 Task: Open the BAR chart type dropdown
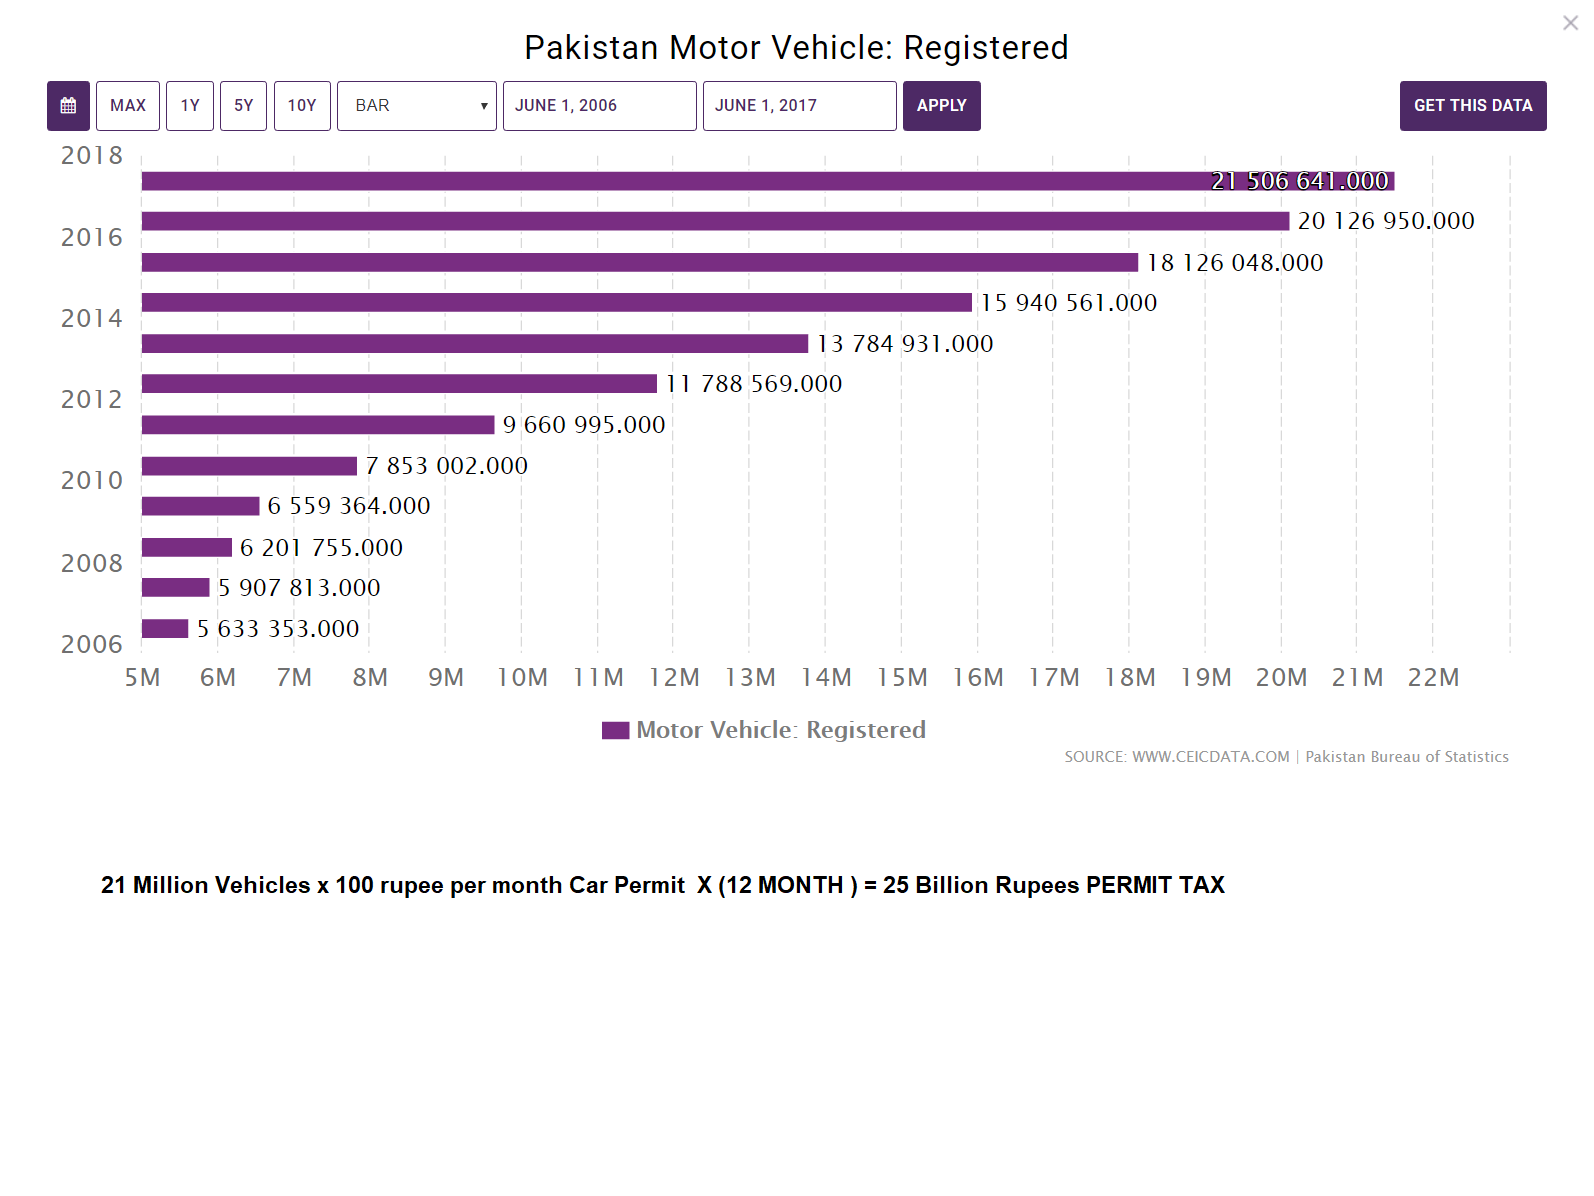[417, 106]
